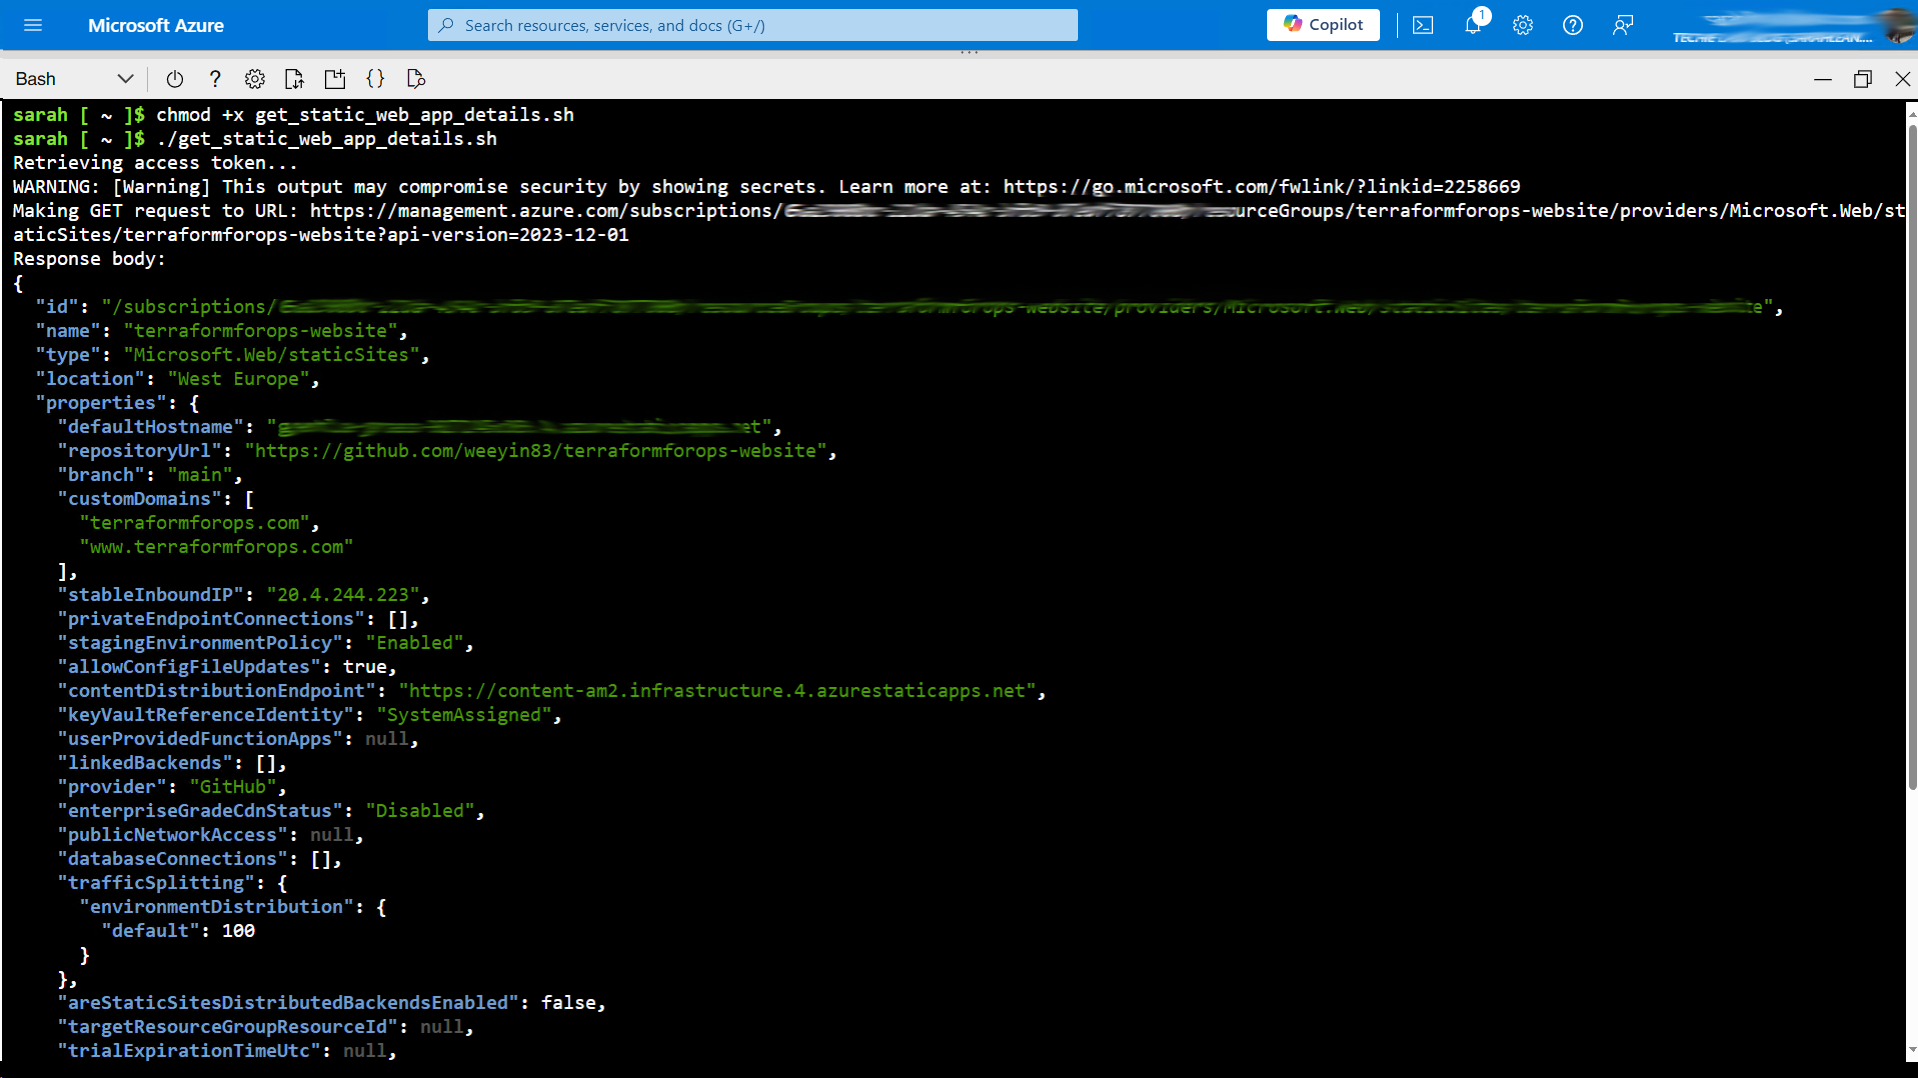Send feedback via the feedback icon
The image size is (1918, 1078).
[x=1622, y=25]
